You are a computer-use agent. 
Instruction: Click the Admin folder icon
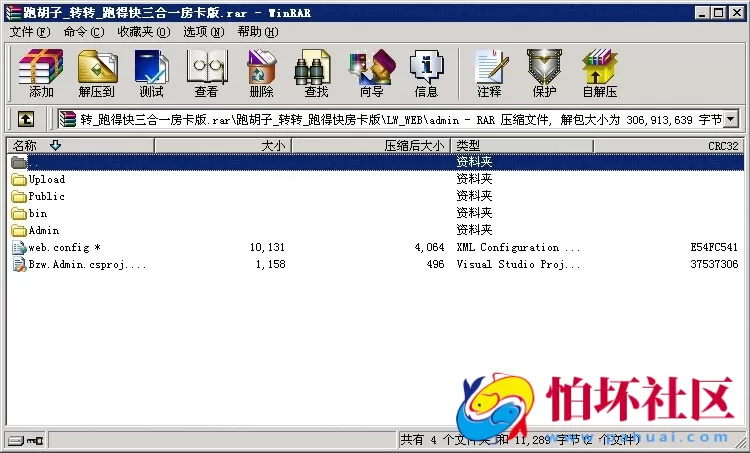19,231
